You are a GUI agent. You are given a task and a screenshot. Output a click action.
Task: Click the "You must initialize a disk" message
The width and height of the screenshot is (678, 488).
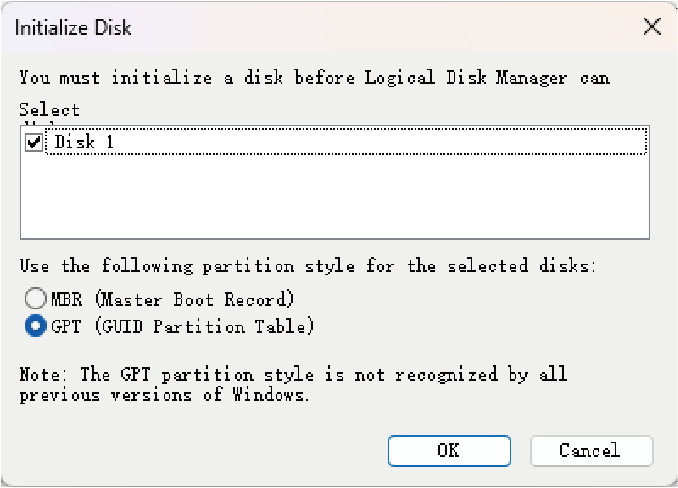314,77
